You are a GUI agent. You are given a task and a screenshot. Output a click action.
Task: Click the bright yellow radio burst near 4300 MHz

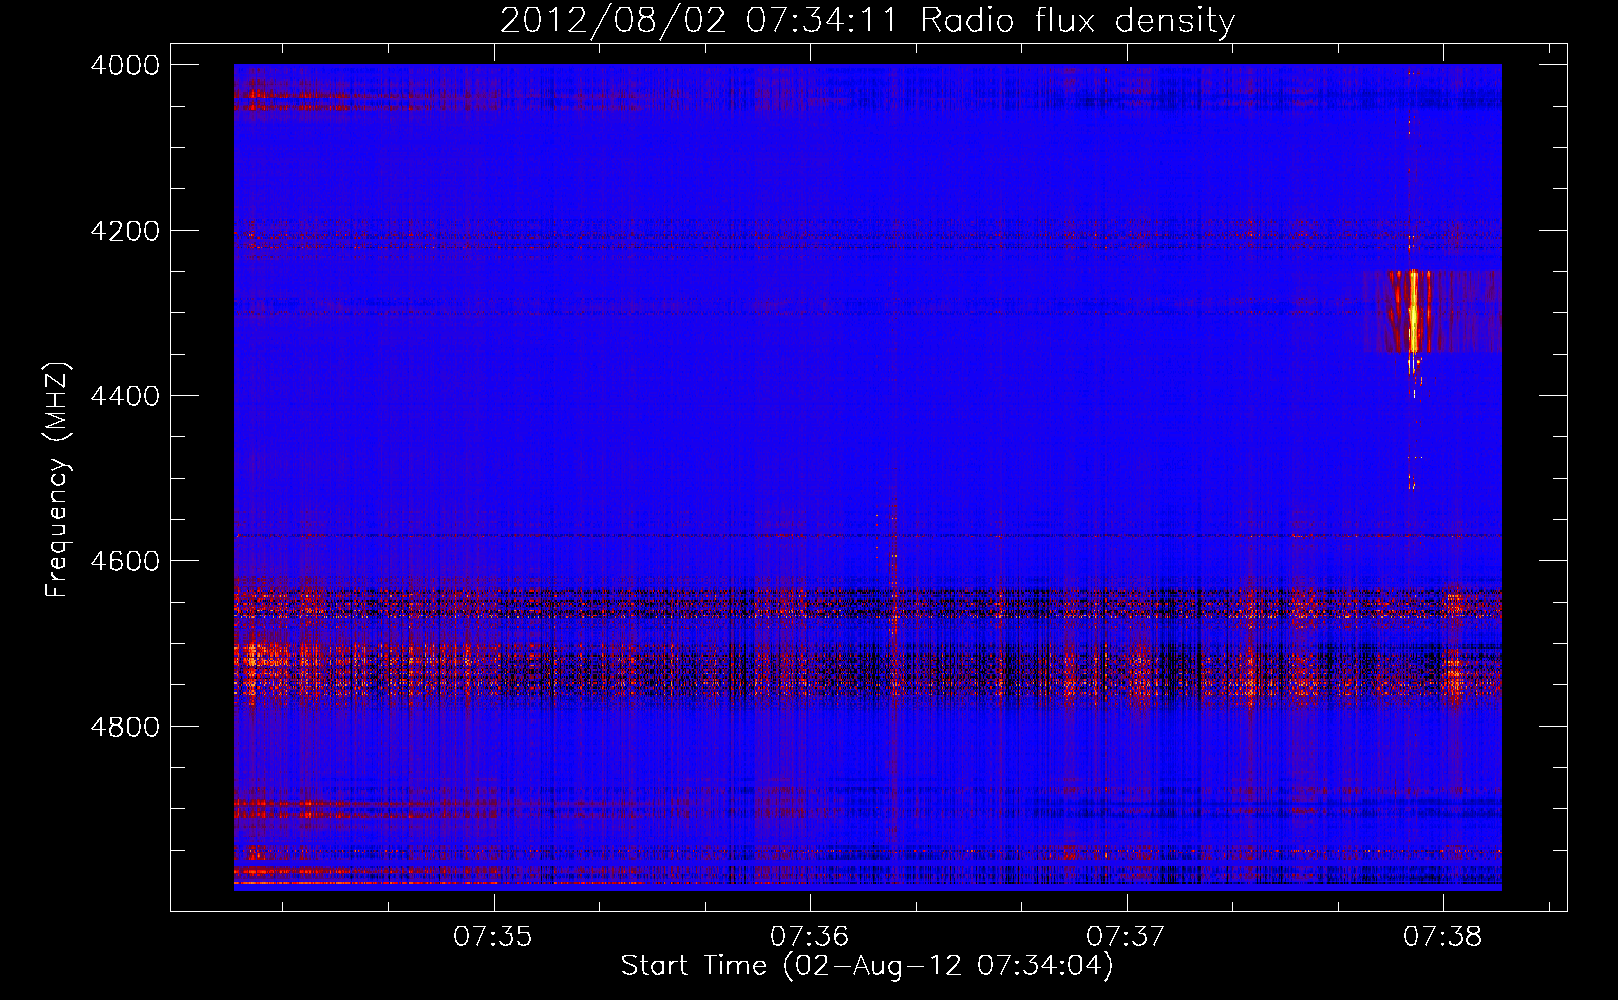tap(1414, 311)
